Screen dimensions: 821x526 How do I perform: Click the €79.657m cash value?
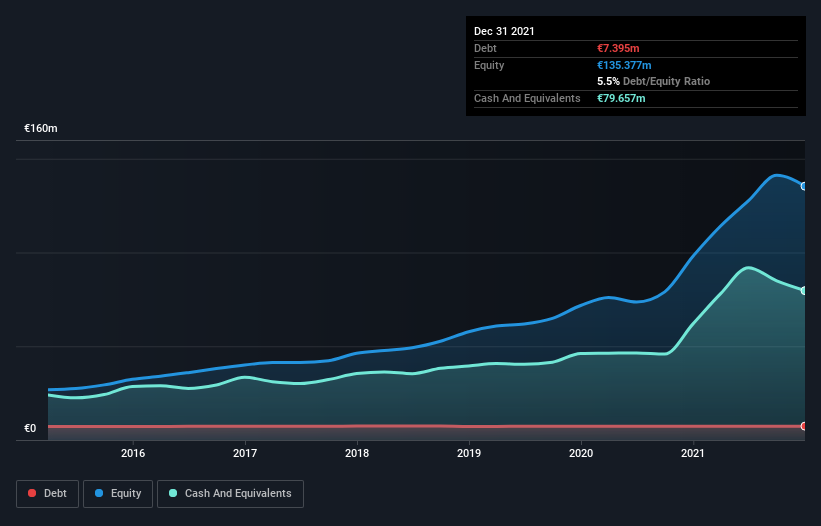(621, 98)
